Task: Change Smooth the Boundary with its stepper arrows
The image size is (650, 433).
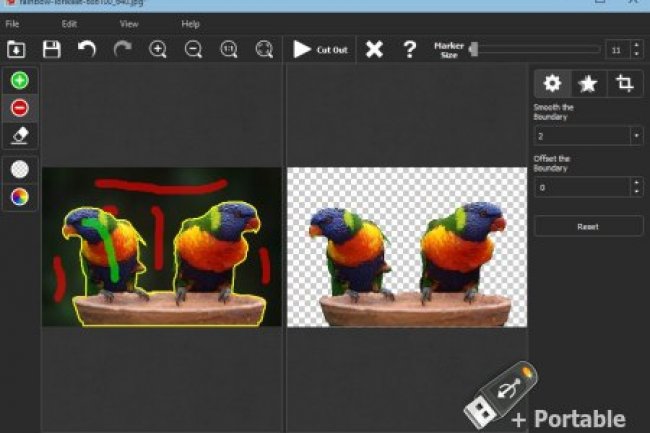Action: pos(637,136)
